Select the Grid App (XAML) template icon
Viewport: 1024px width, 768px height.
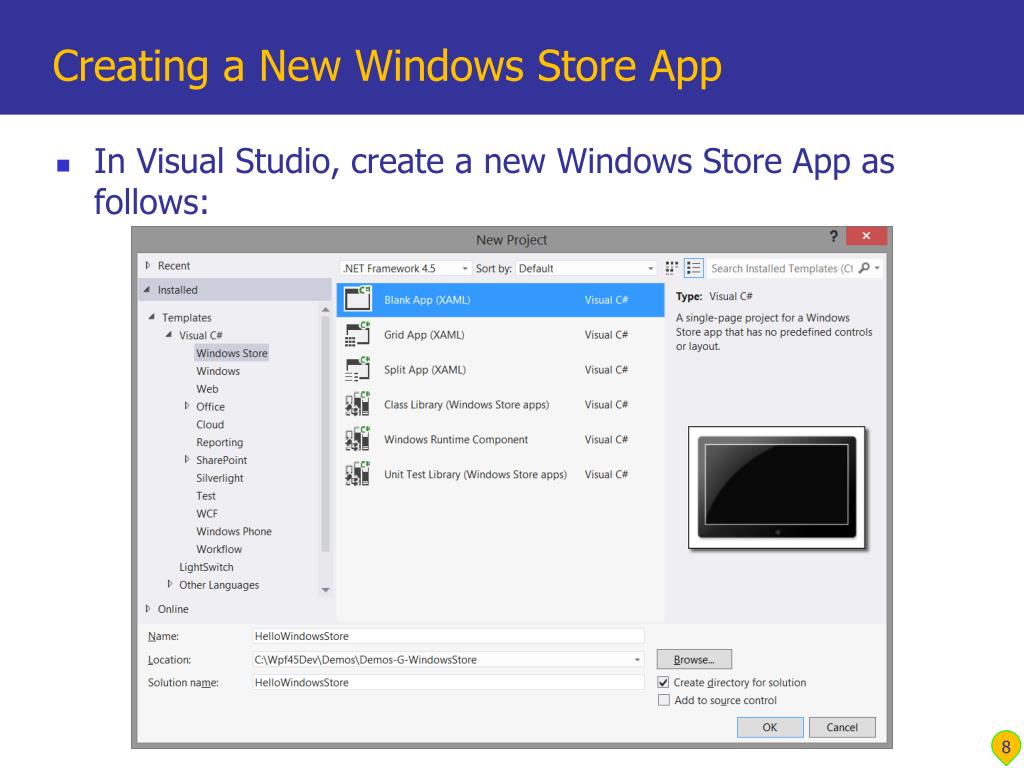tap(358, 334)
